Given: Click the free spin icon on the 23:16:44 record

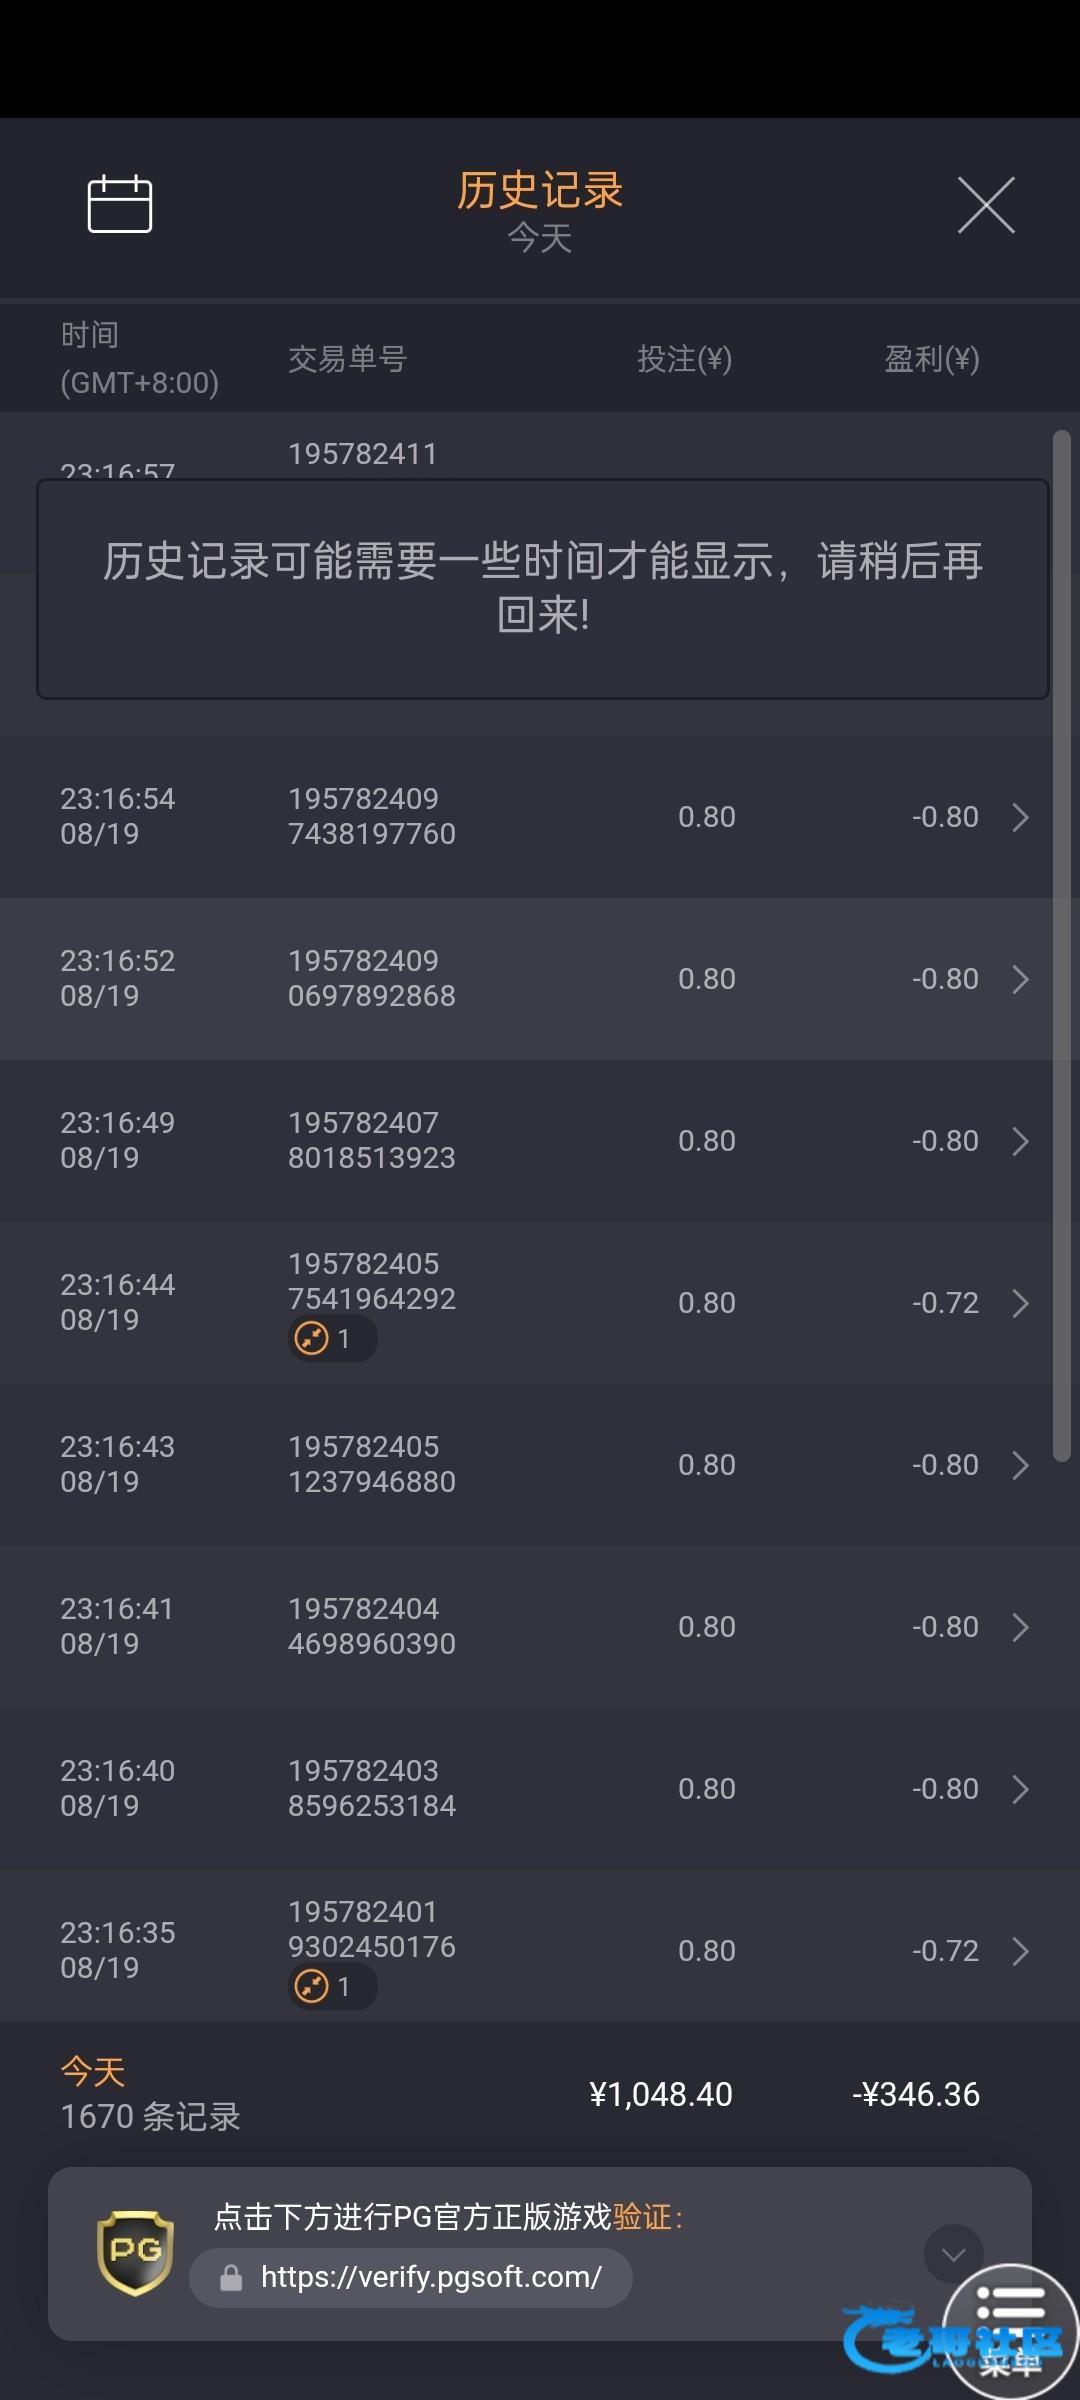Looking at the screenshot, I should coord(312,1338).
